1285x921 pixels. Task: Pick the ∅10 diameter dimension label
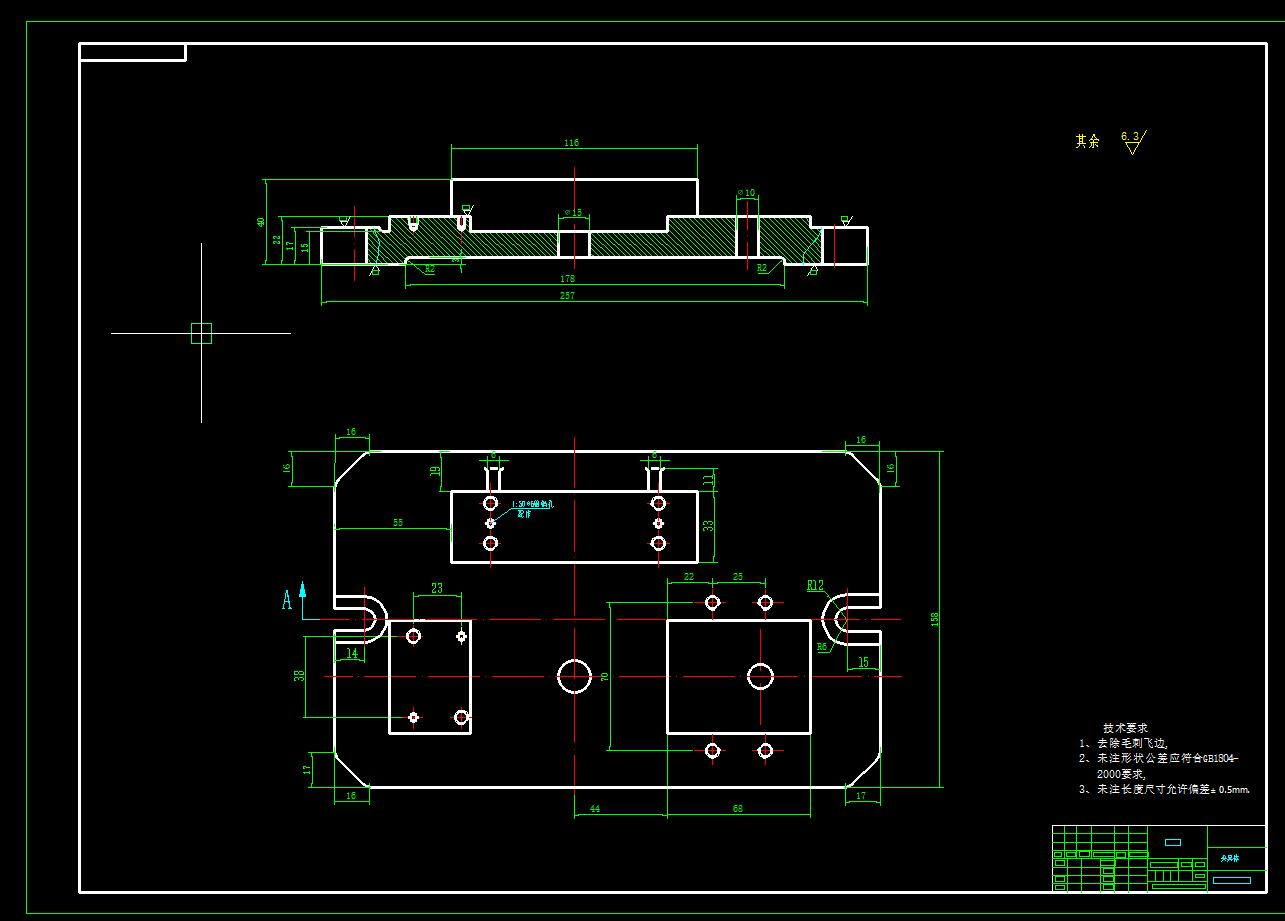tap(746, 193)
